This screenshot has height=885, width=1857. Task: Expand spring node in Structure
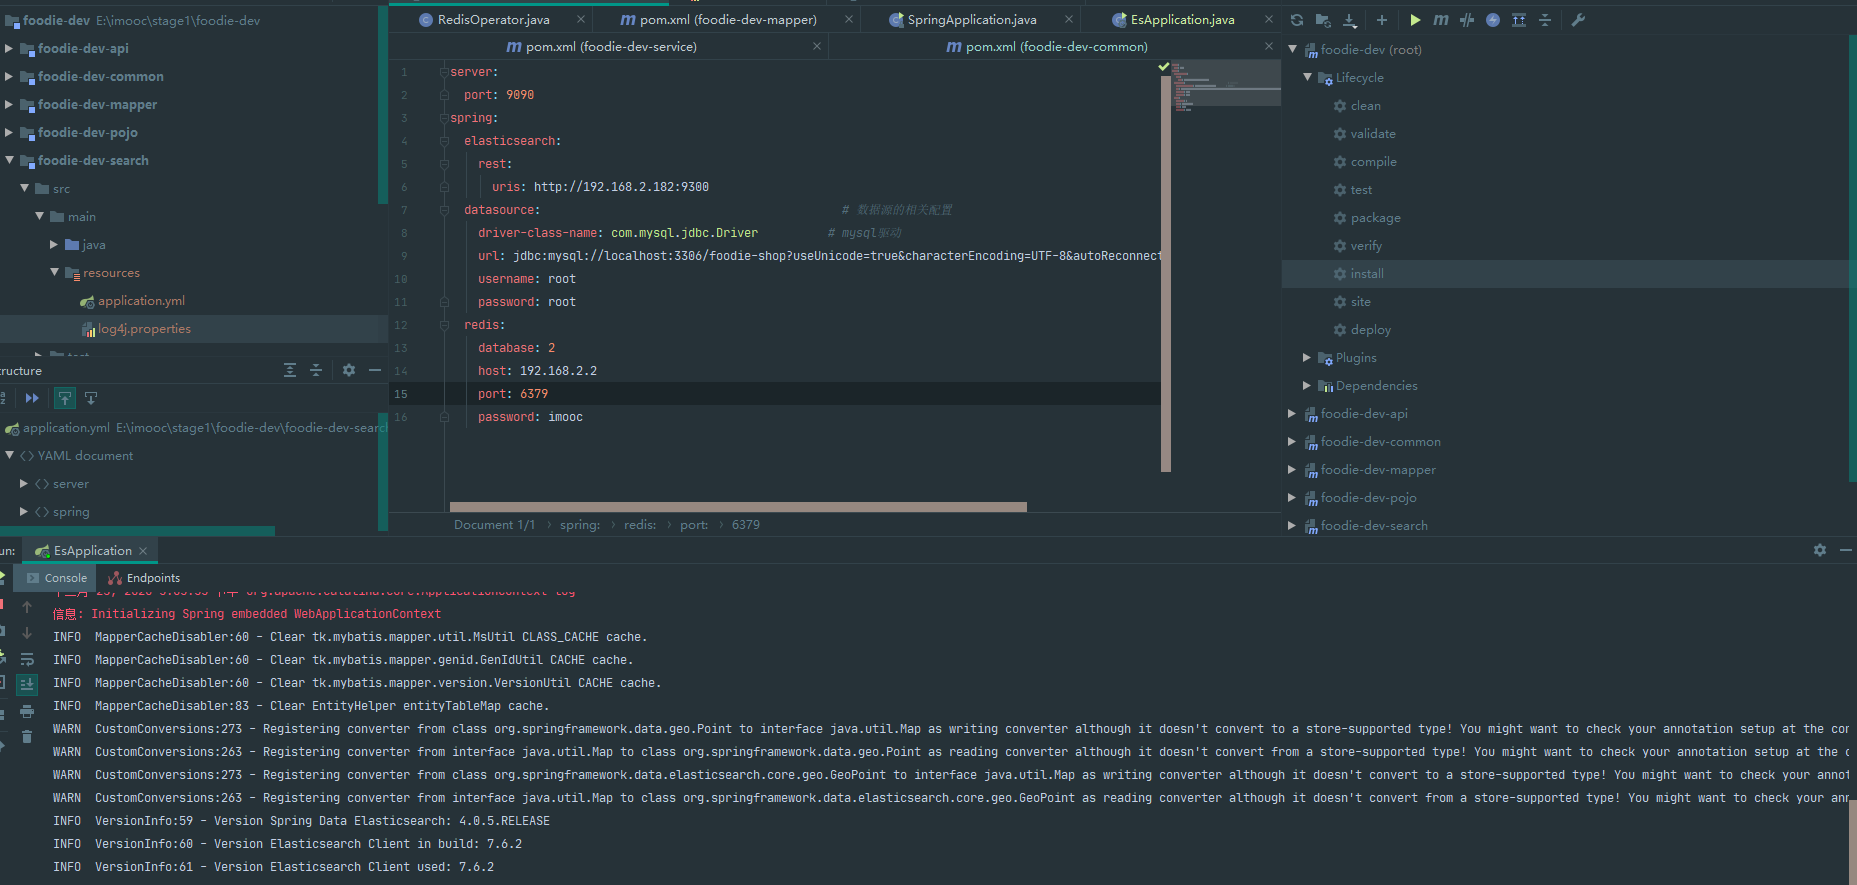[x=24, y=511]
